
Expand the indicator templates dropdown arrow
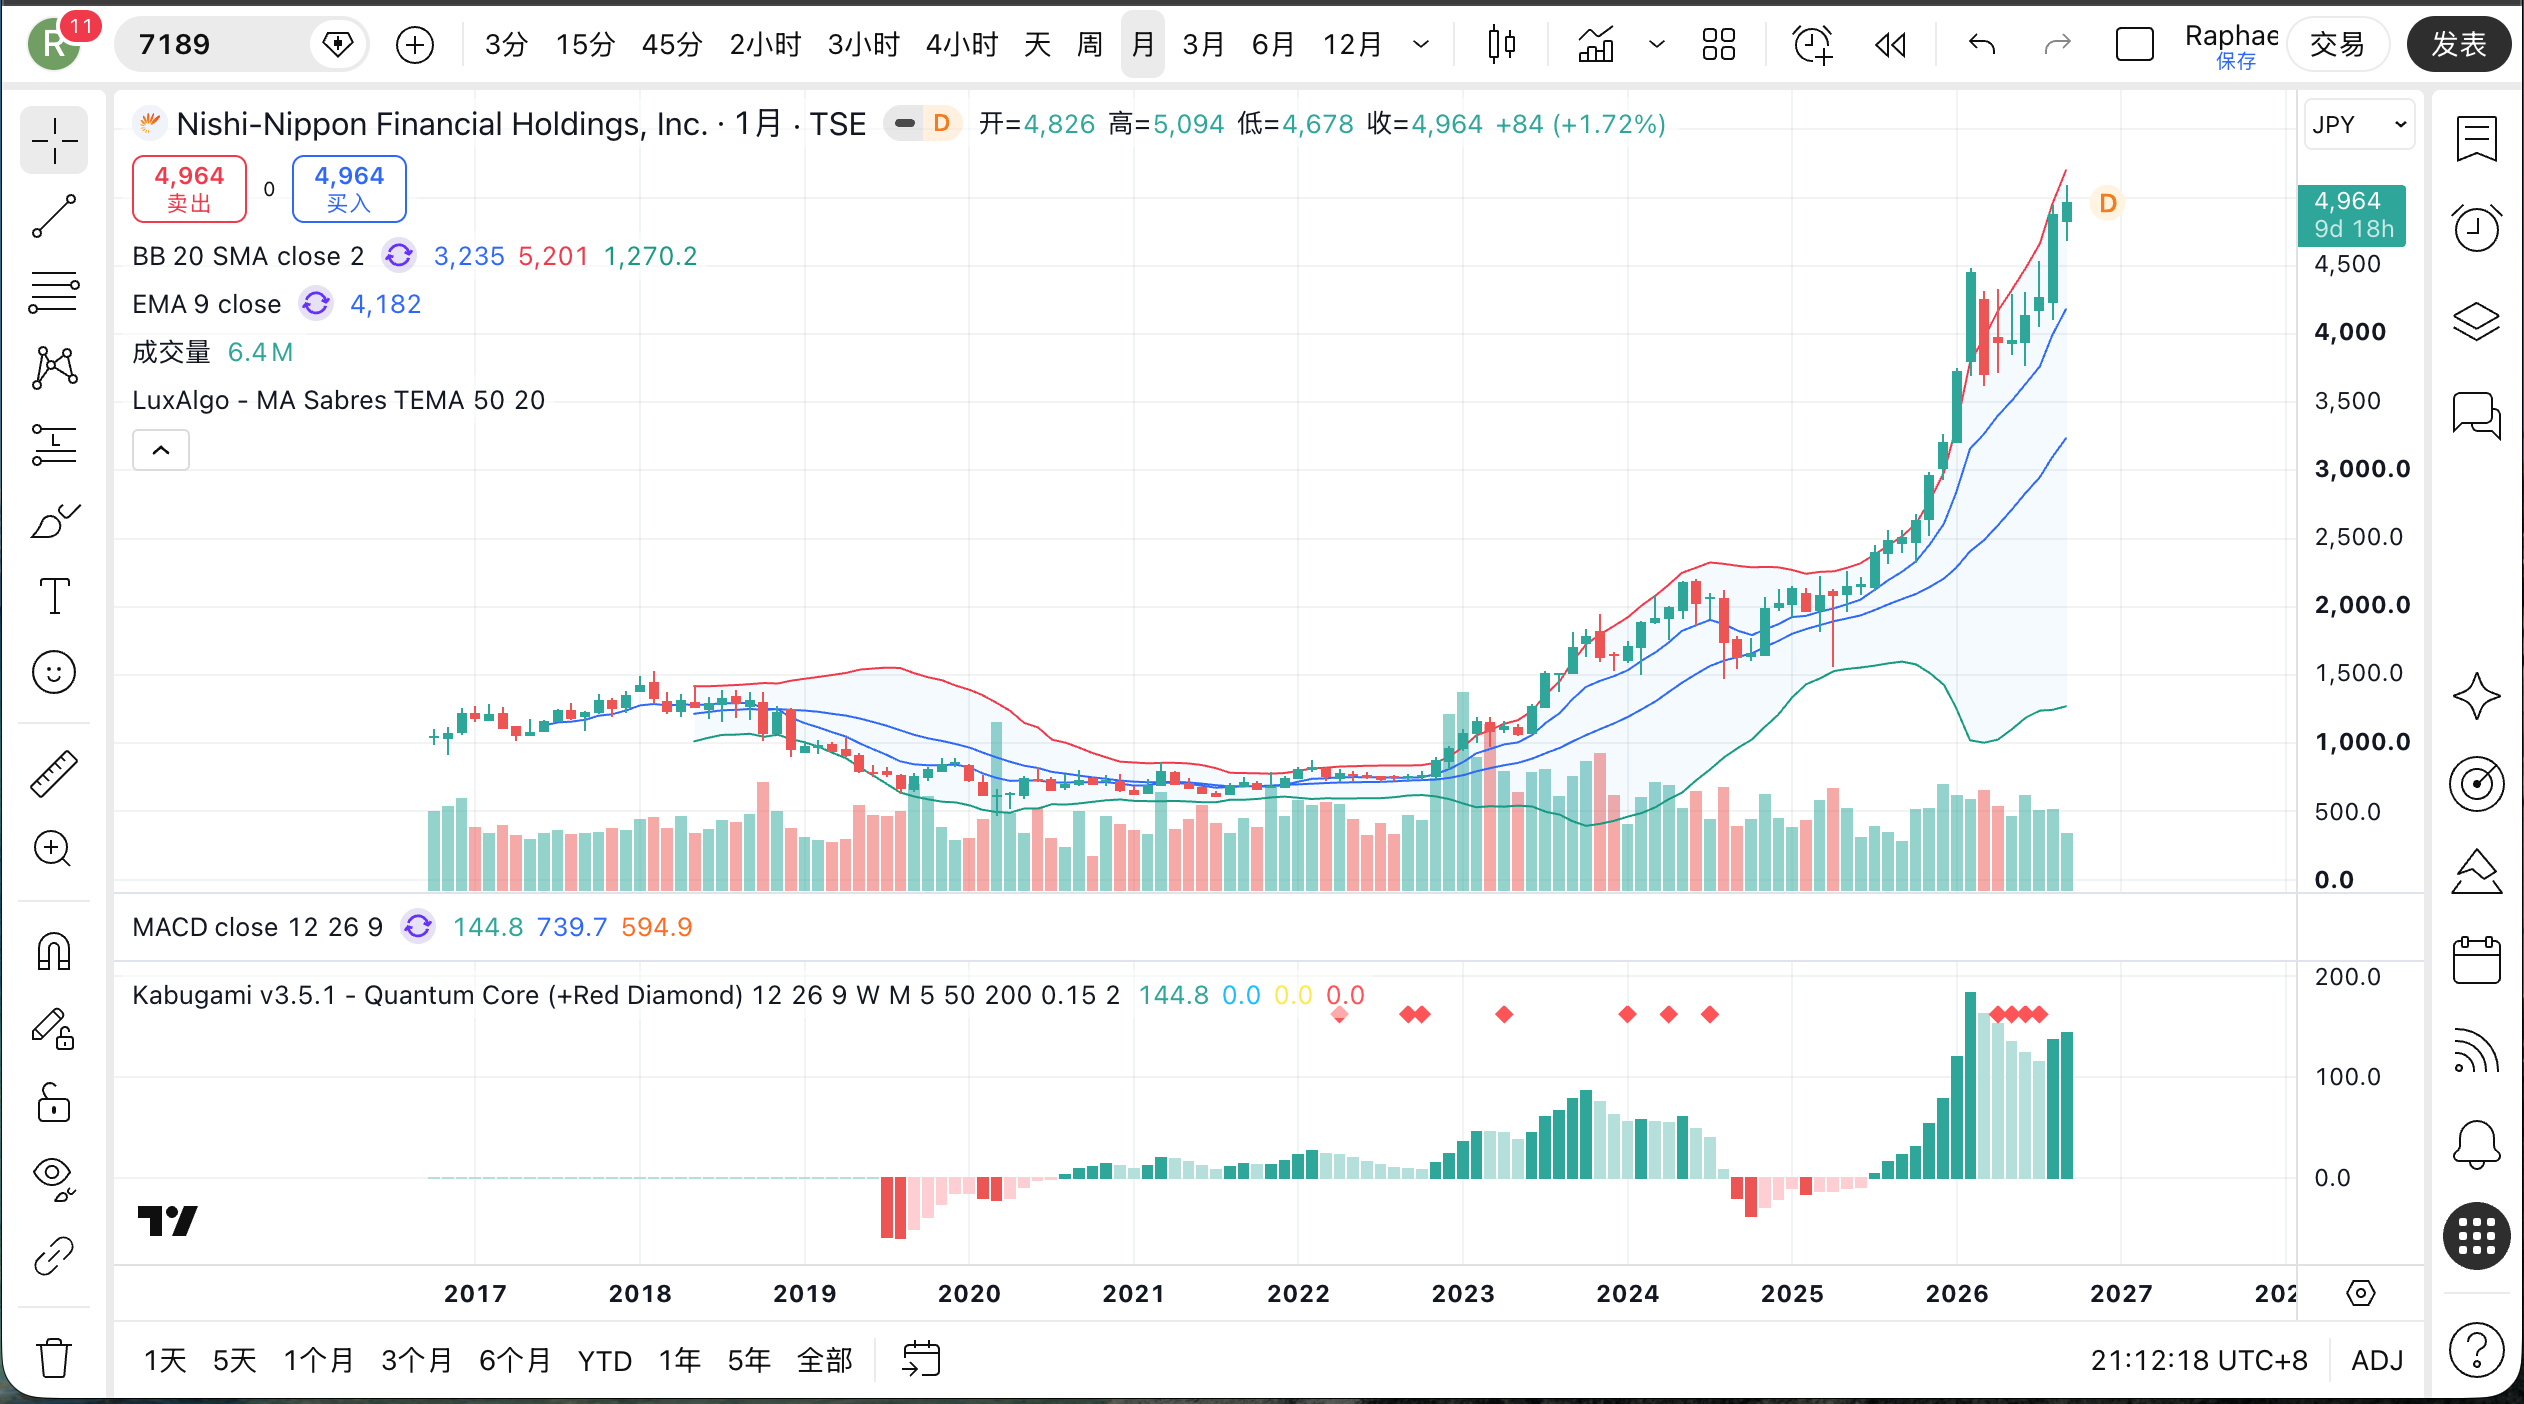click(x=1656, y=44)
